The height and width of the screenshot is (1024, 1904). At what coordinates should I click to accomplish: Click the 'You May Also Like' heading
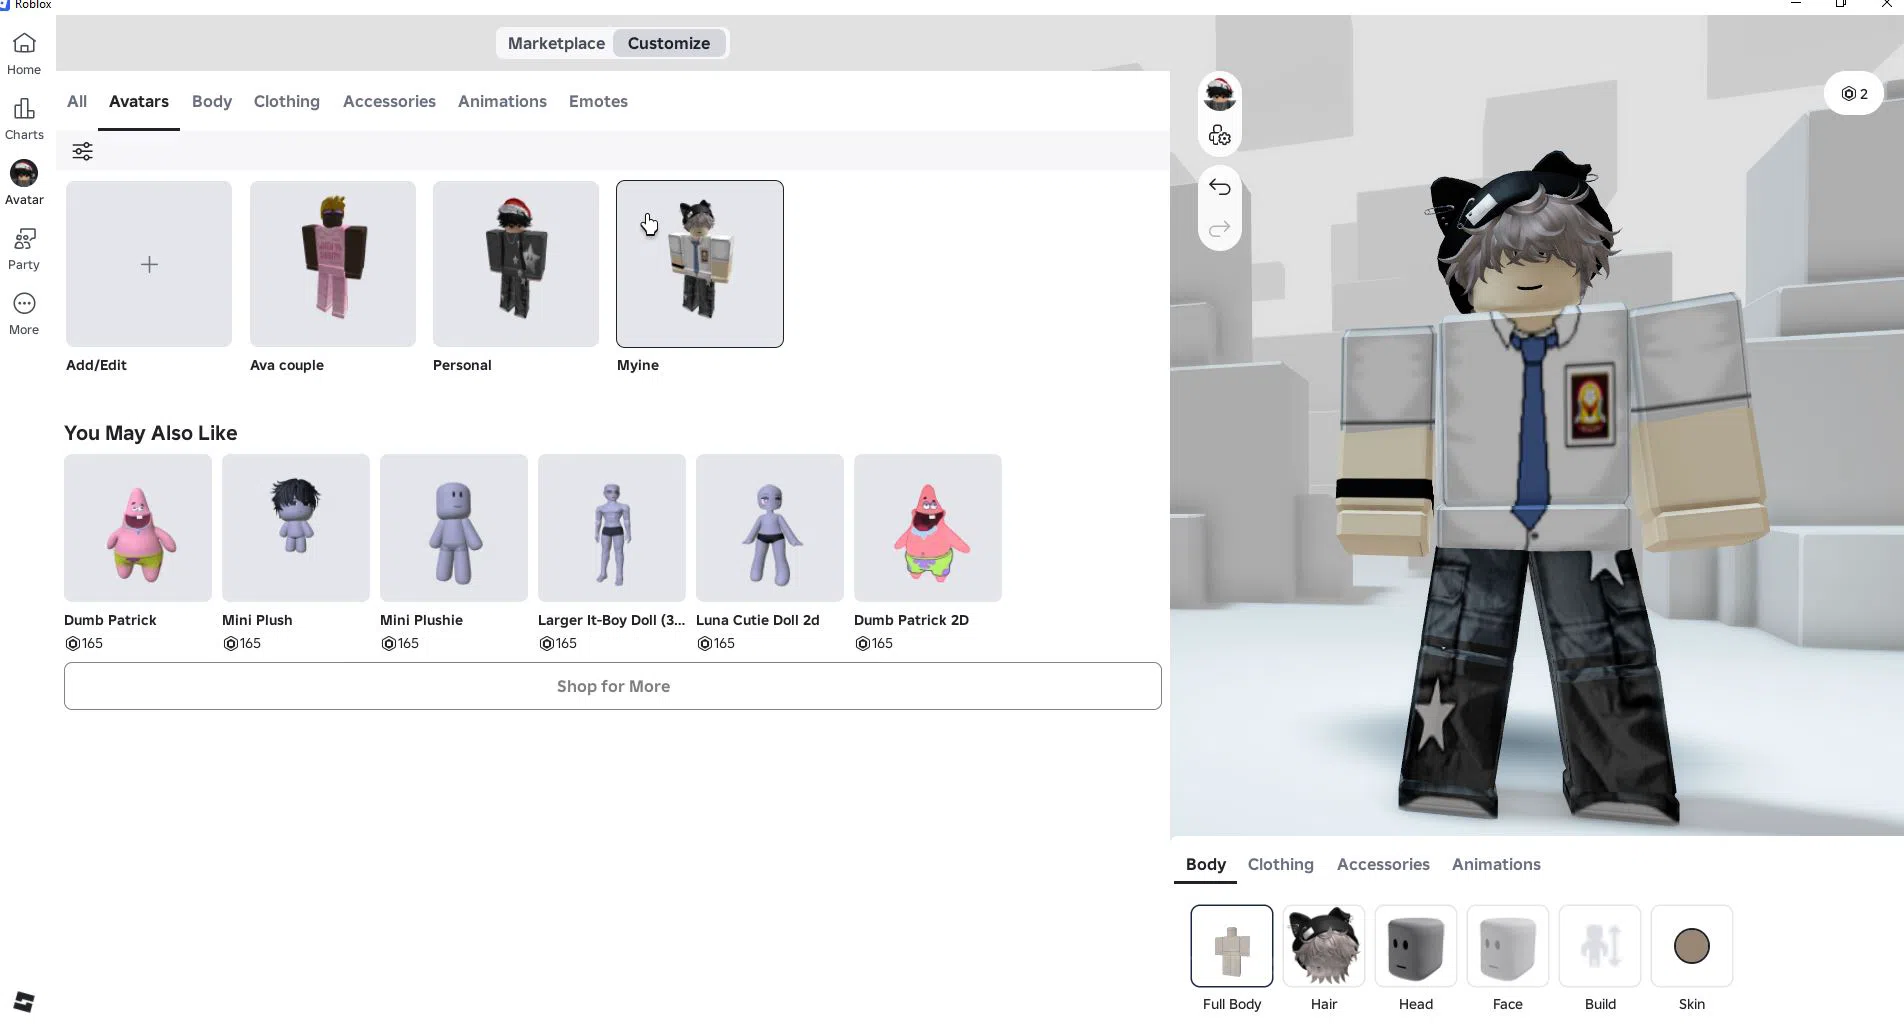[151, 433]
